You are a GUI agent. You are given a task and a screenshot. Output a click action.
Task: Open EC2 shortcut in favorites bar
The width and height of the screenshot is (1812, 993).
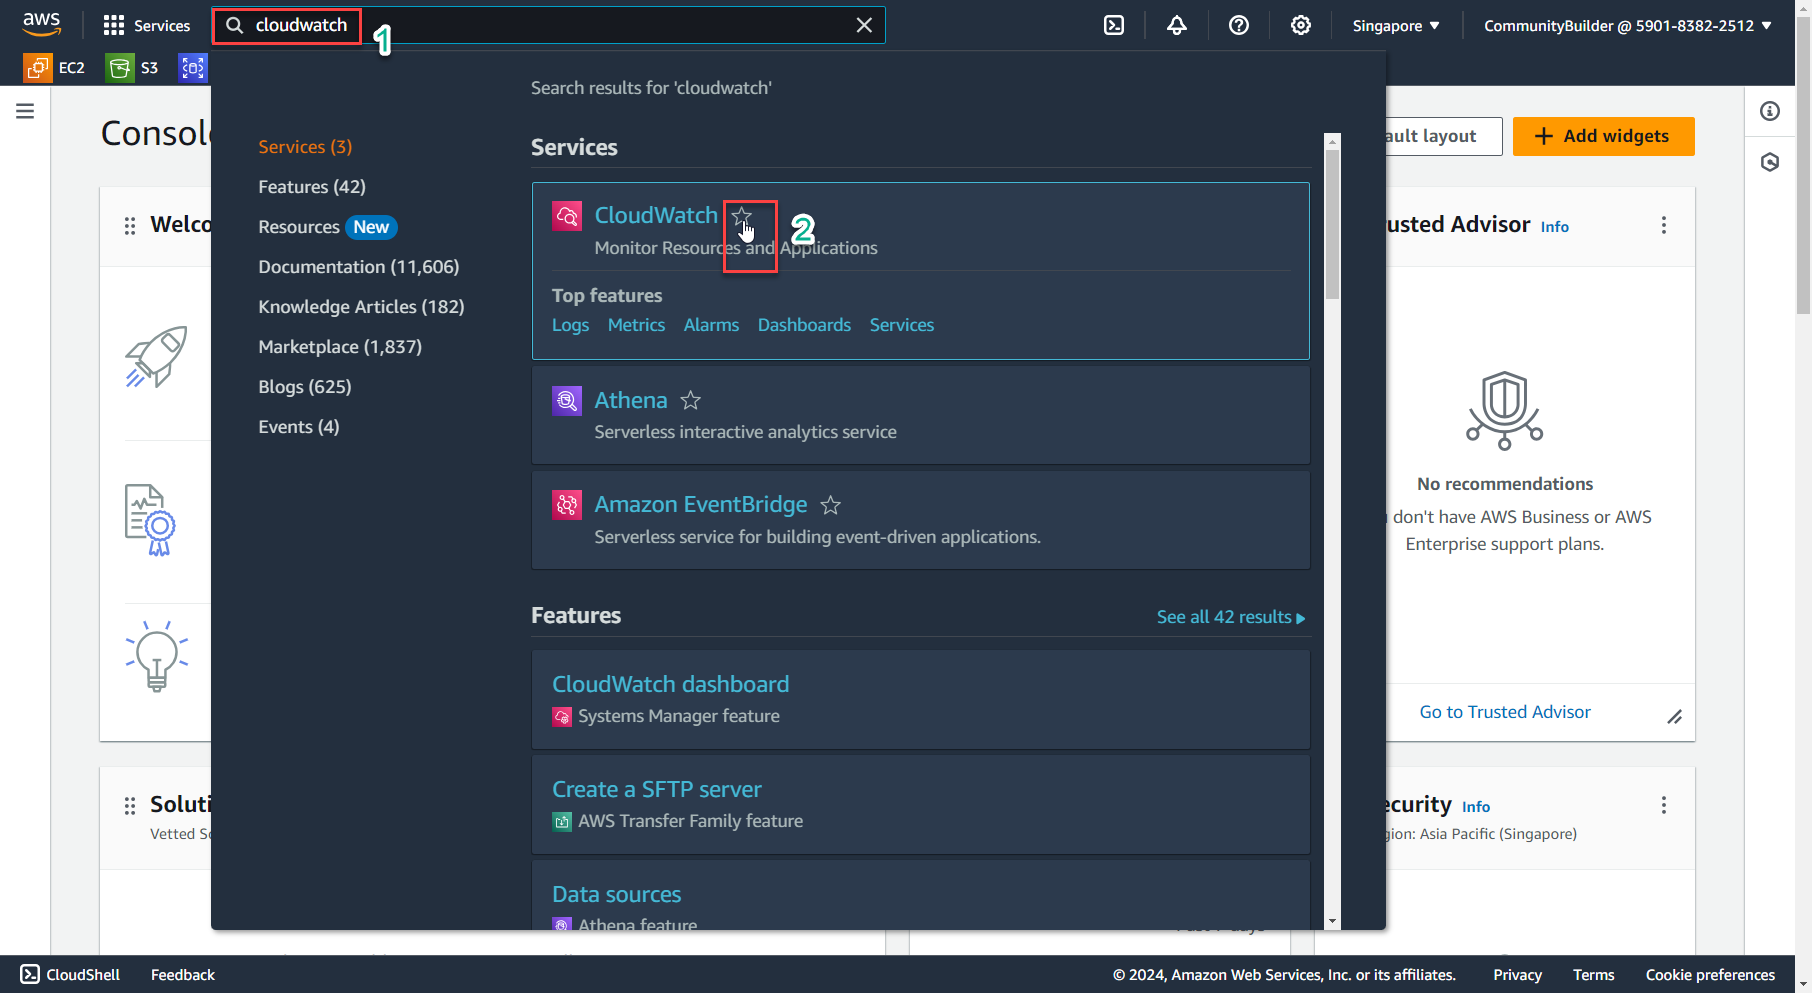click(x=55, y=68)
